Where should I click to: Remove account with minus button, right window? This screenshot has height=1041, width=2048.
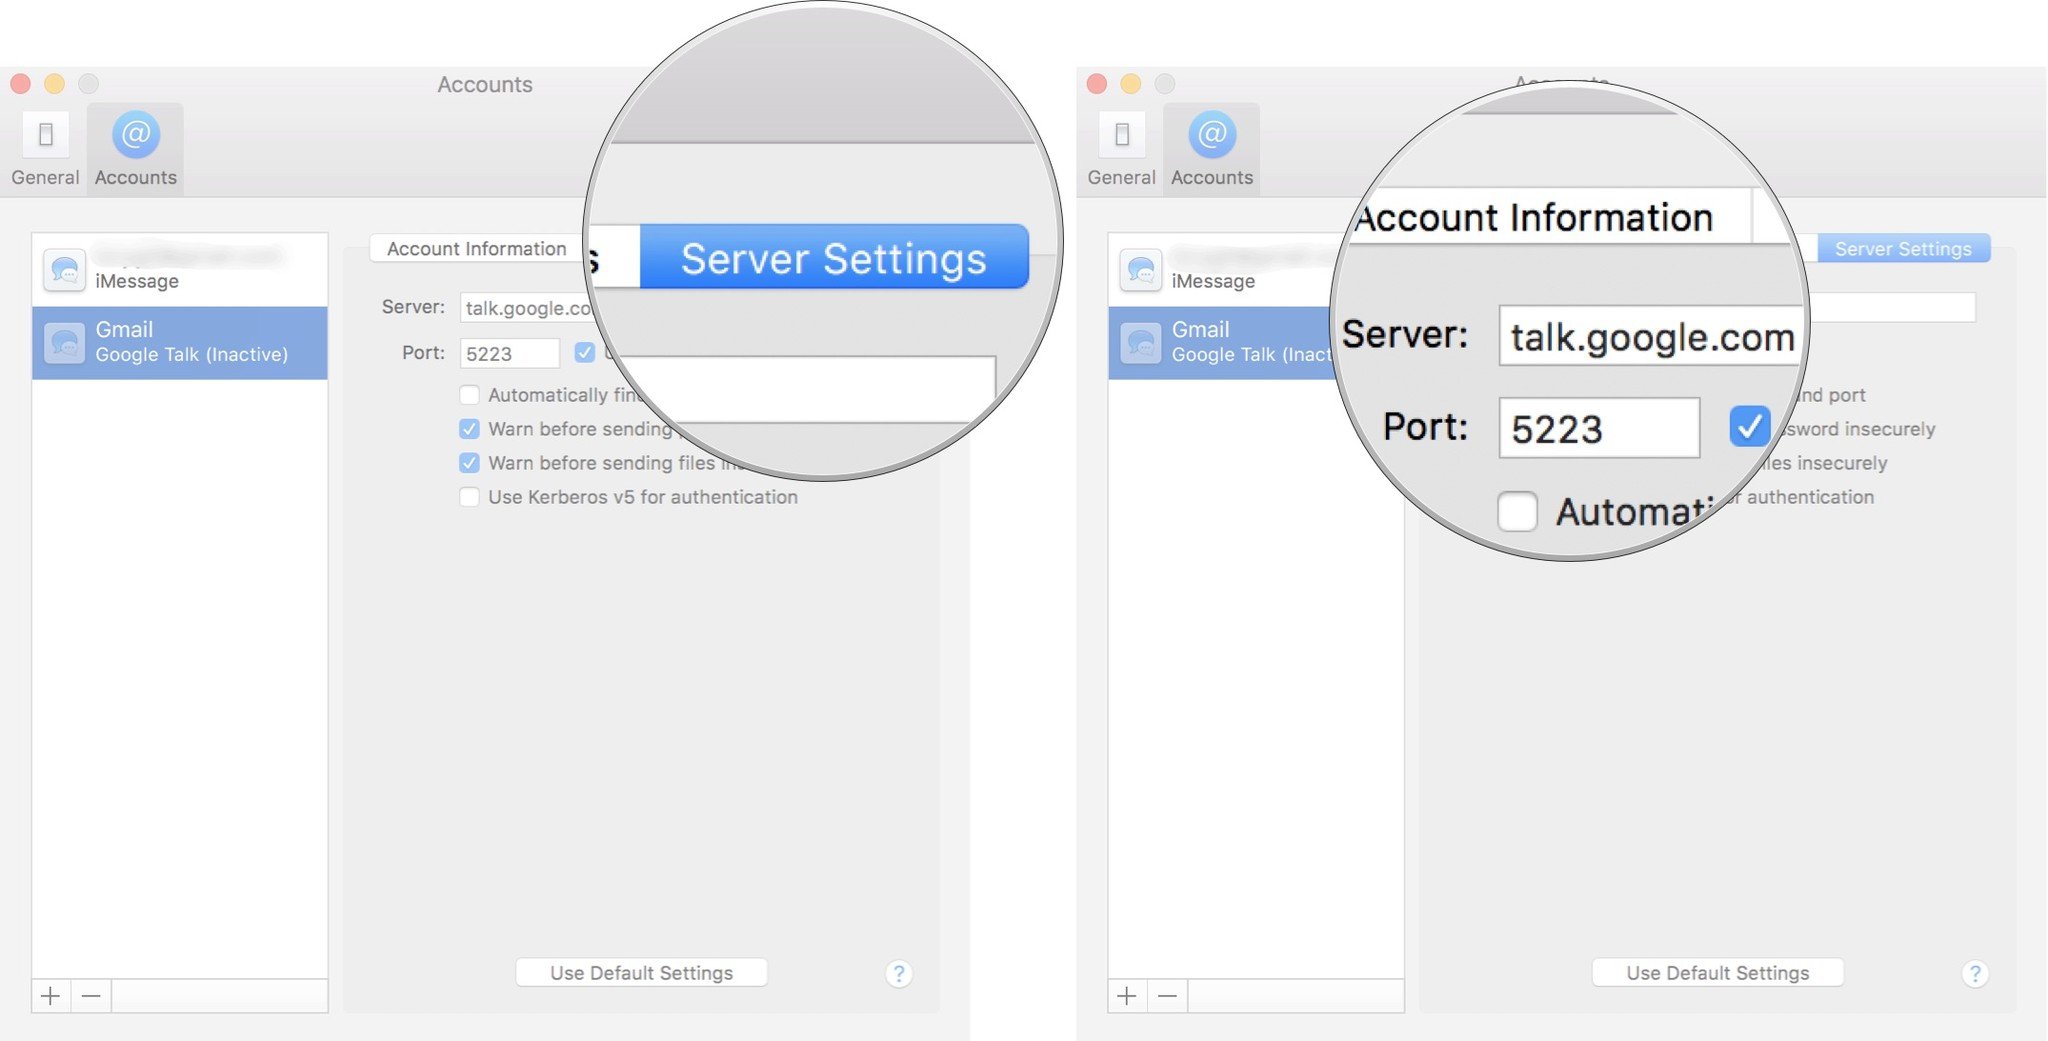(x=1167, y=996)
